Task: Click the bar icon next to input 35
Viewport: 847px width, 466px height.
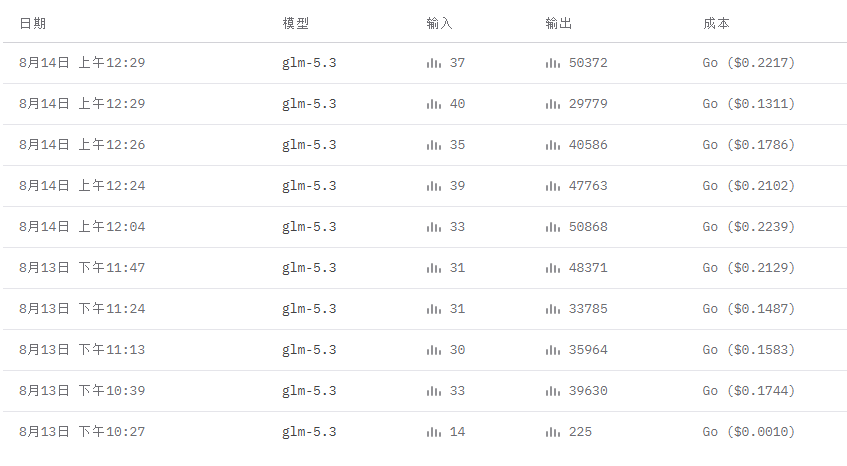Action: point(434,145)
